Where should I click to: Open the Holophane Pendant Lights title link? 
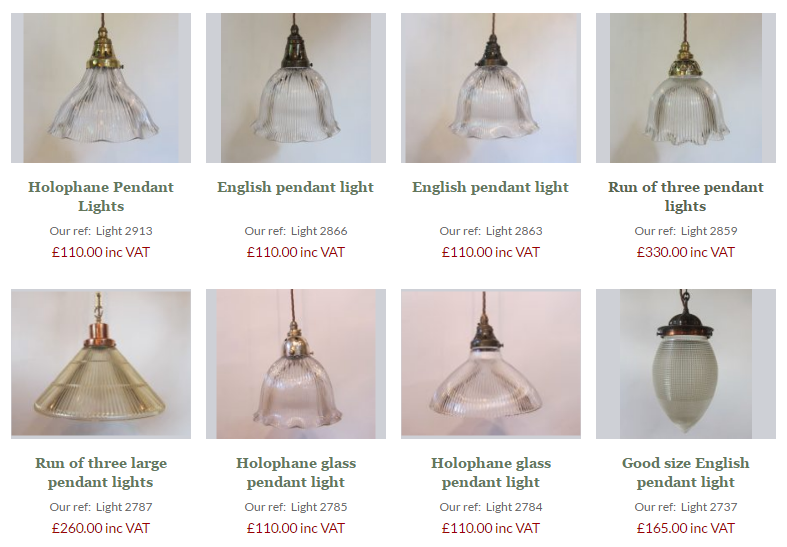click(x=101, y=196)
